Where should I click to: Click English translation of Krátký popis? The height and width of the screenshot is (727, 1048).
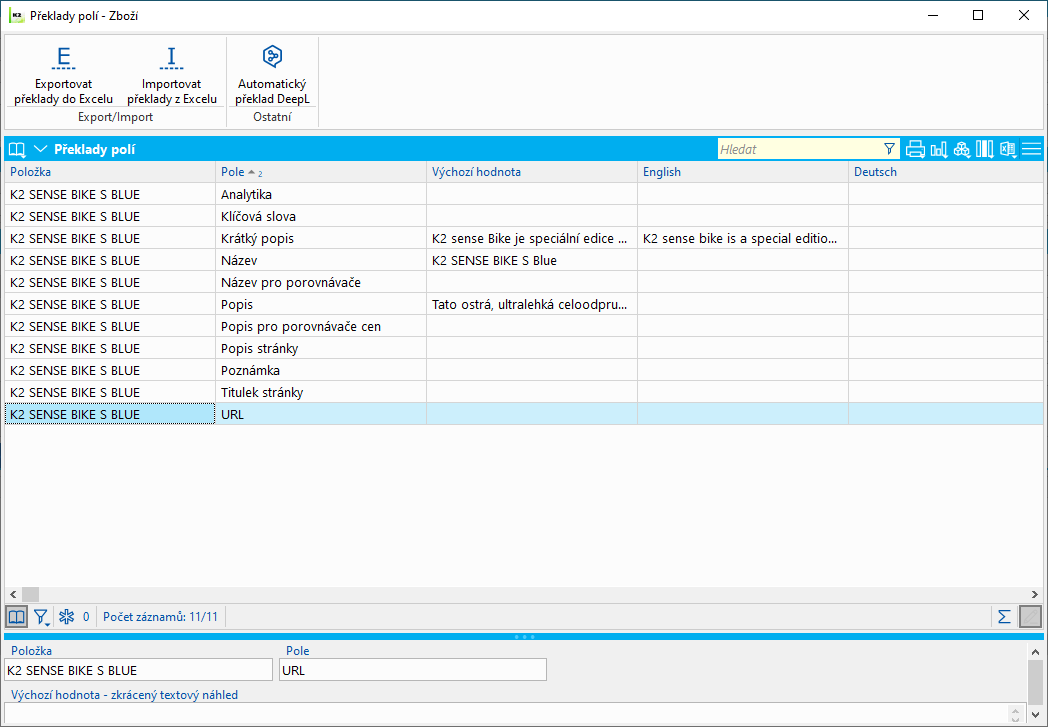743,239
